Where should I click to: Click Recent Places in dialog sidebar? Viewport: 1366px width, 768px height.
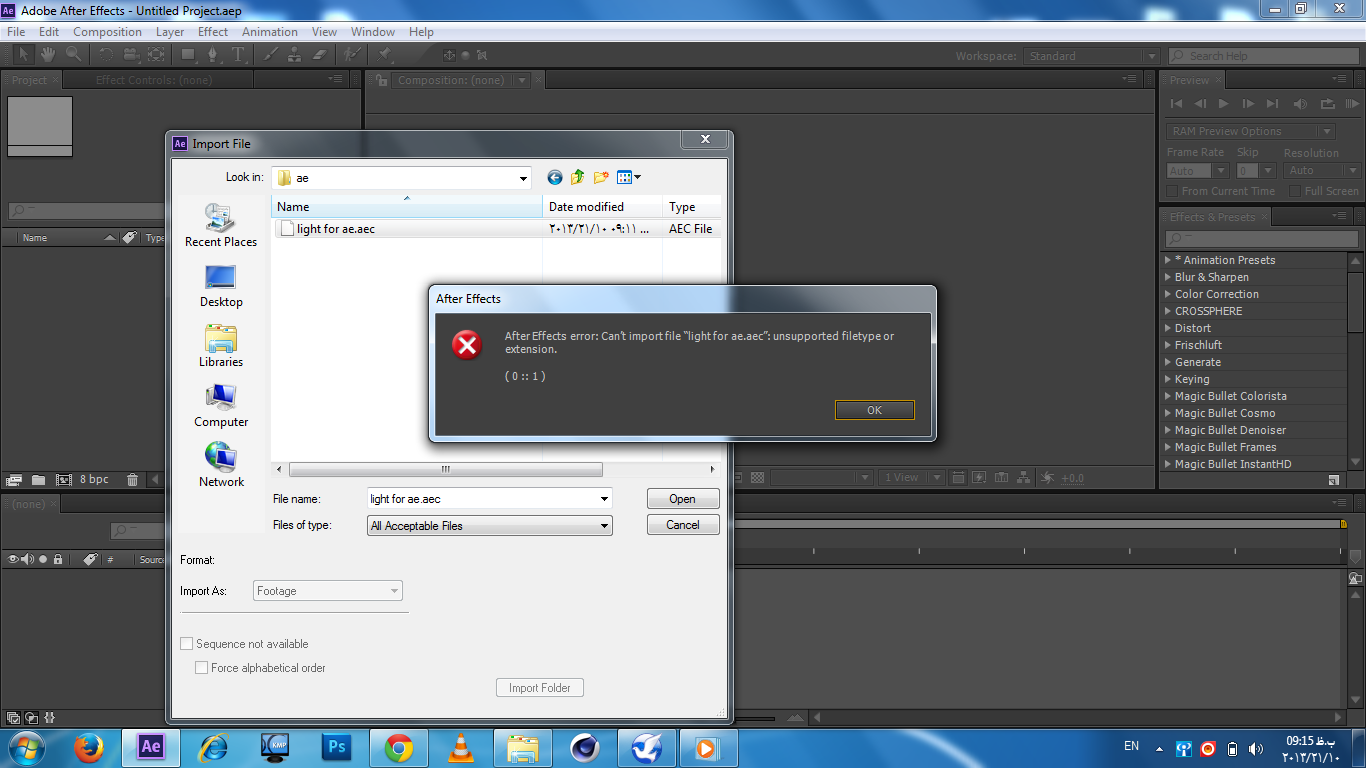[x=221, y=225]
